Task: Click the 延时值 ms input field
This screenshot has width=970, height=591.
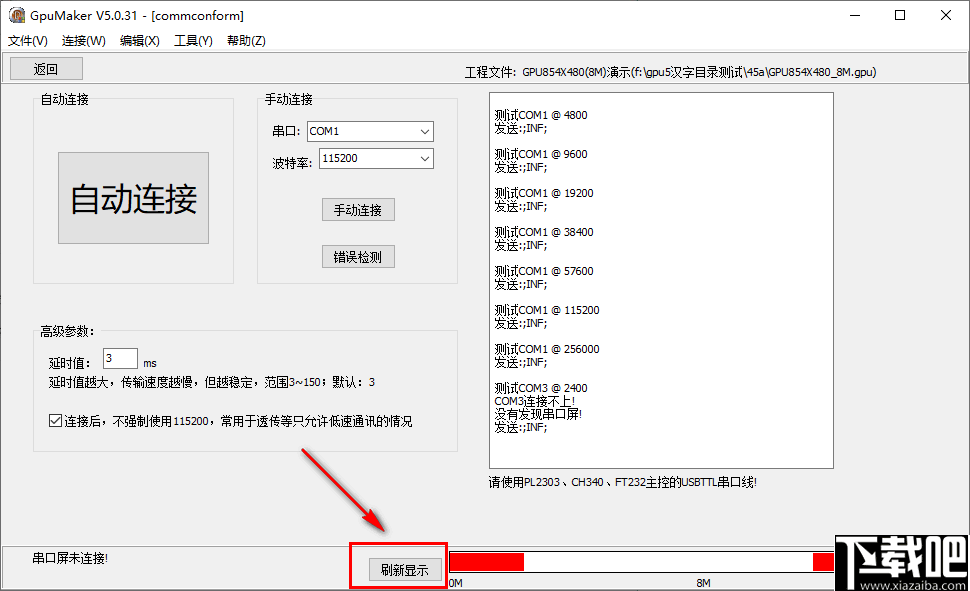Action: point(118,357)
